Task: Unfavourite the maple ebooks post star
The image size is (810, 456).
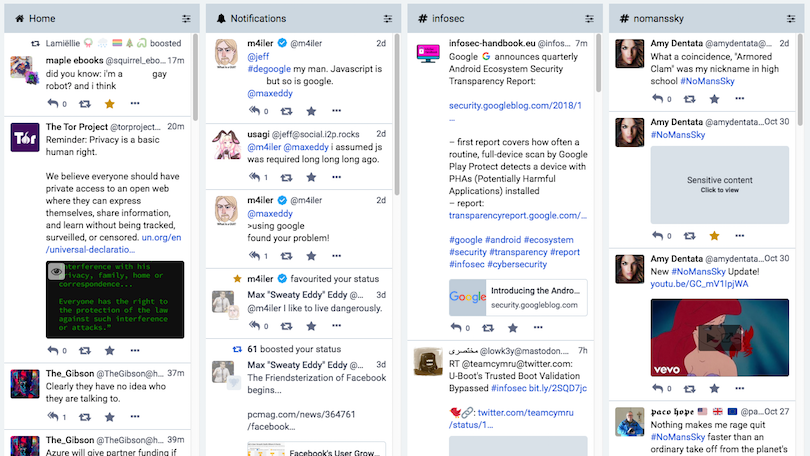Action: click(110, 104)
